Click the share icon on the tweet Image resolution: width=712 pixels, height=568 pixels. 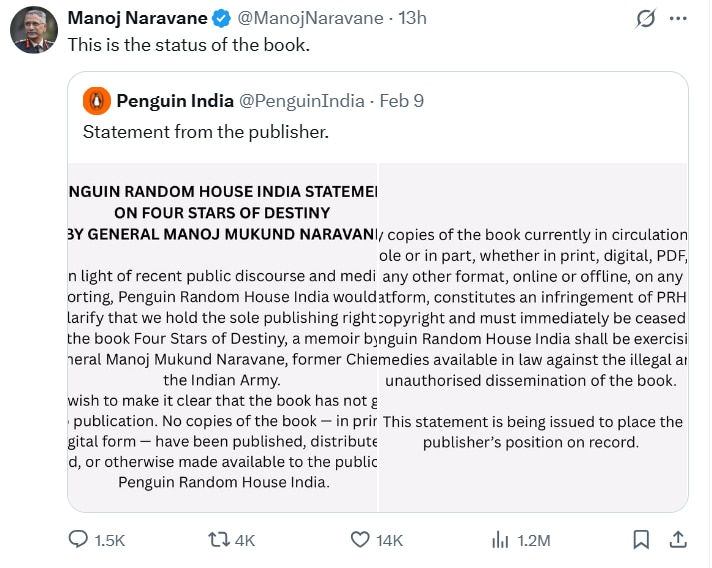[x=677, y=540]
